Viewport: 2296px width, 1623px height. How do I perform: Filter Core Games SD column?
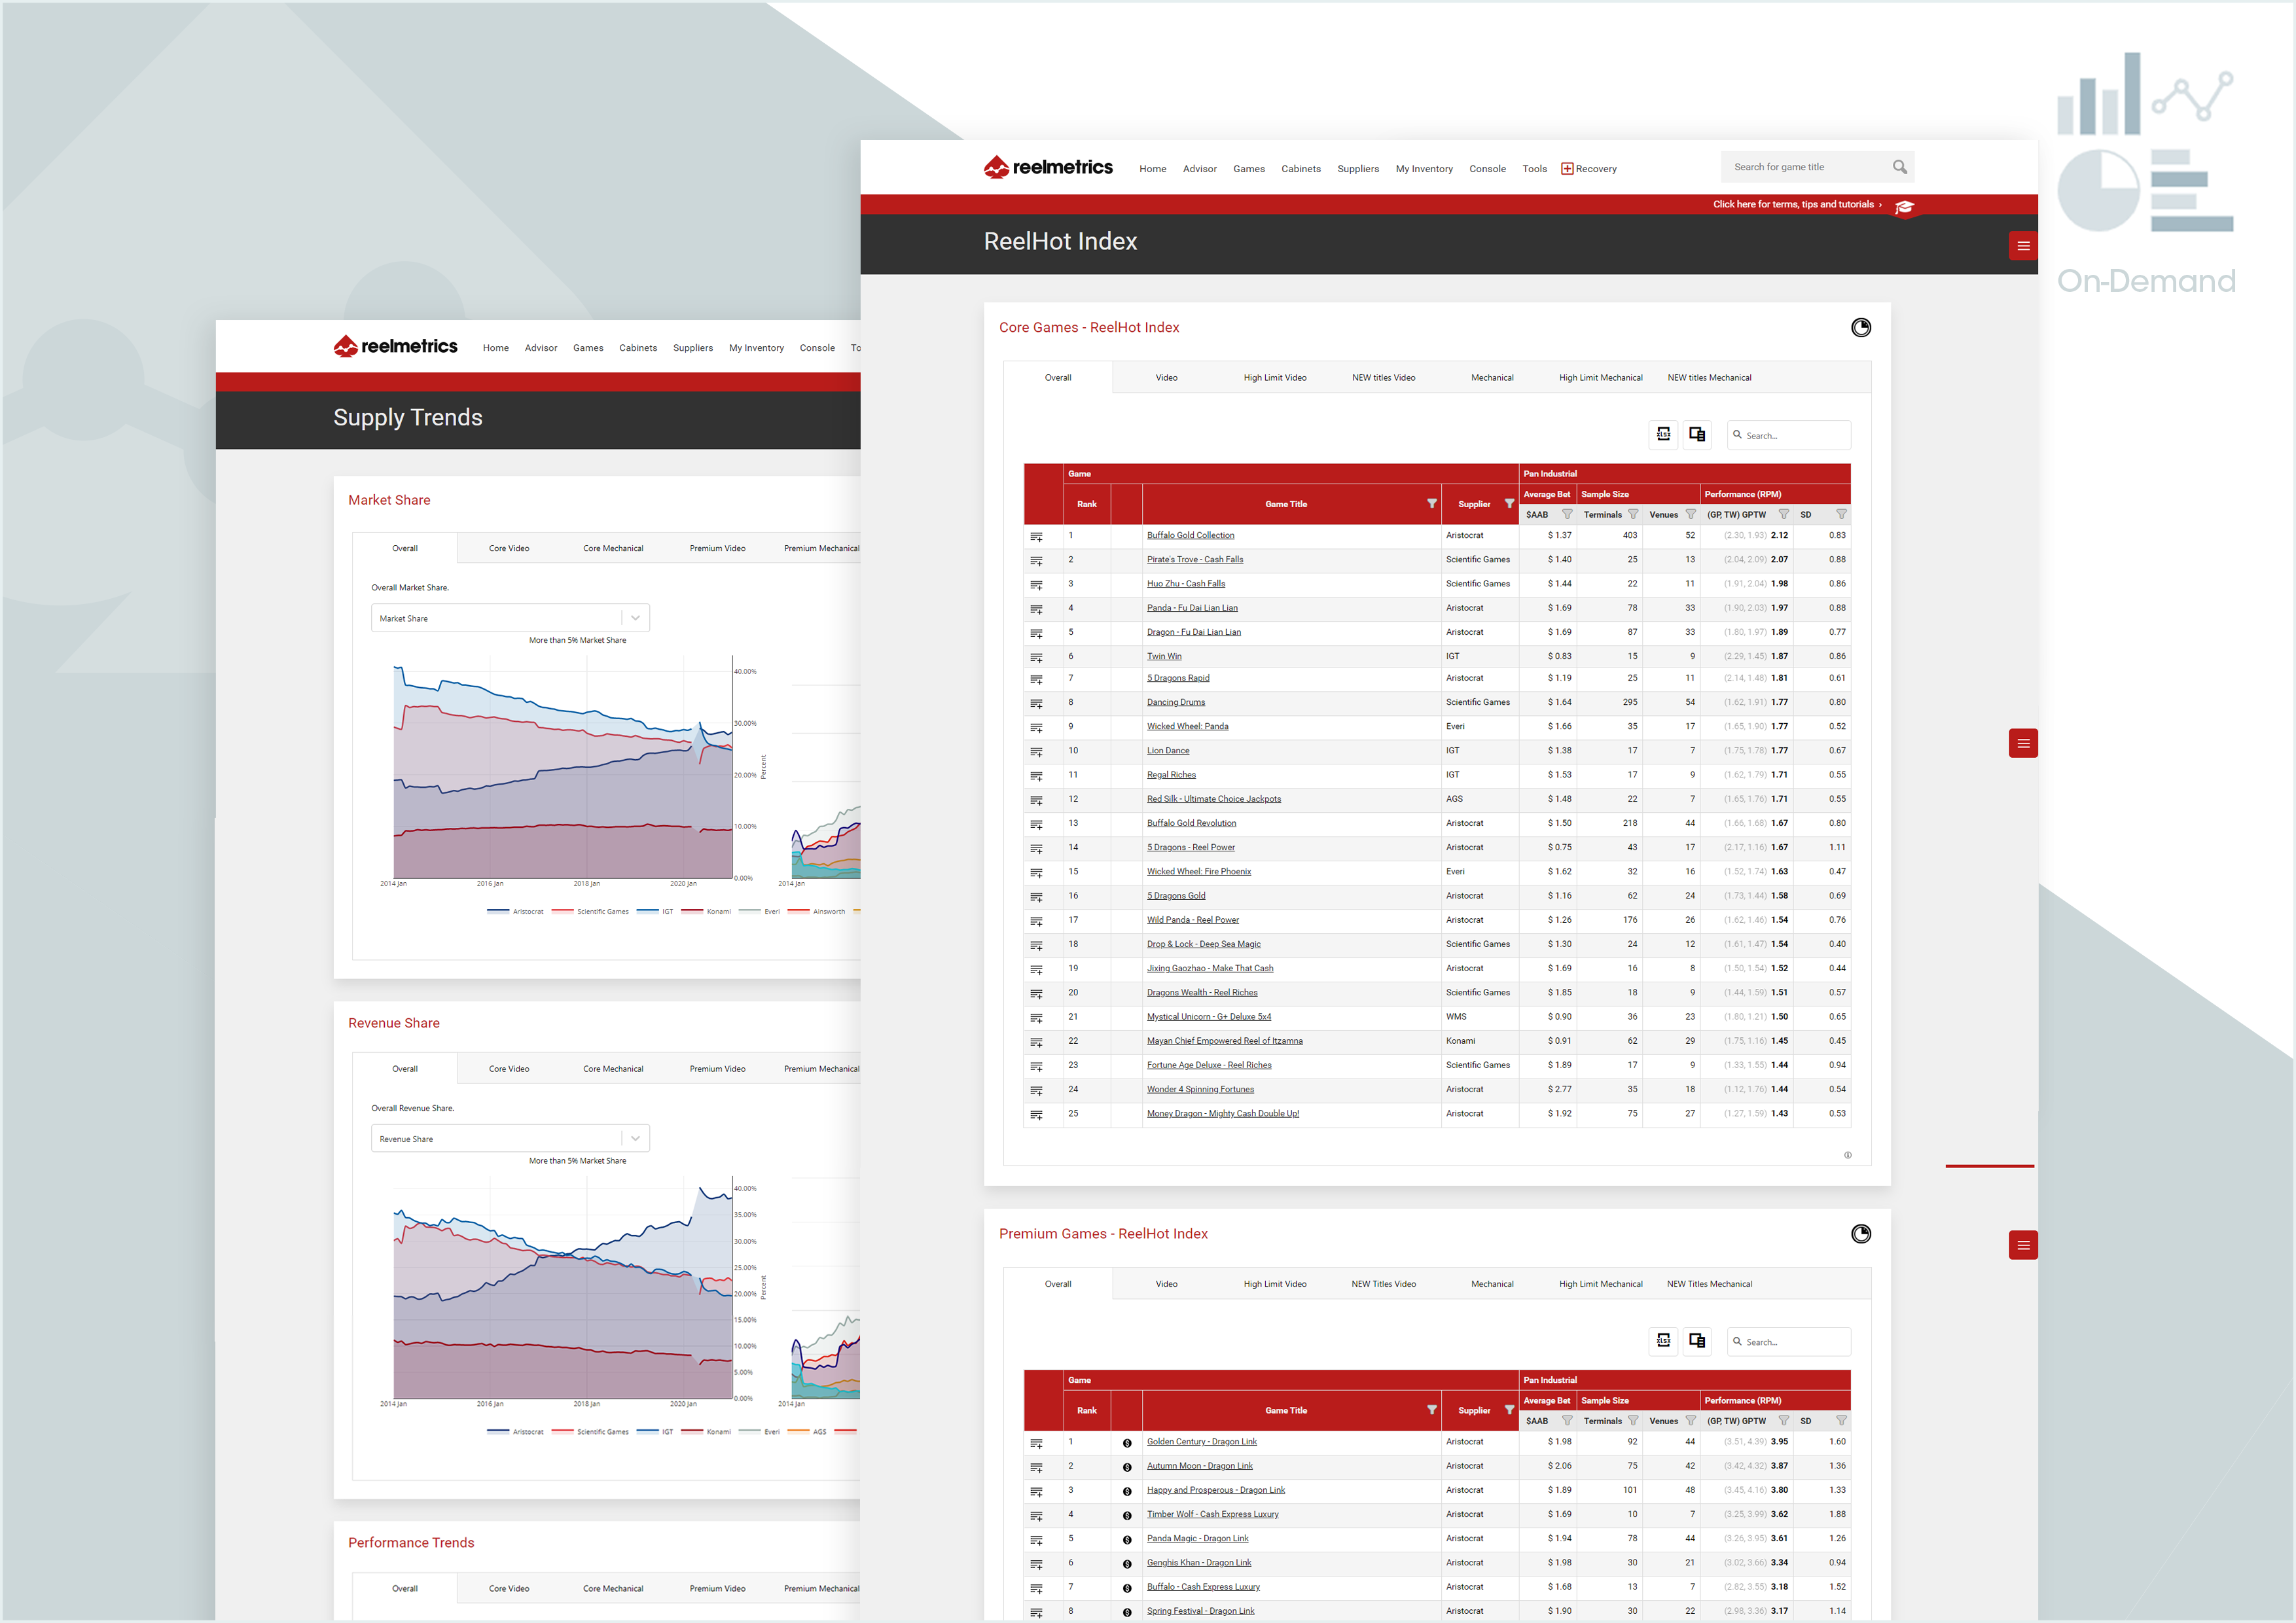pos(1841,515)
